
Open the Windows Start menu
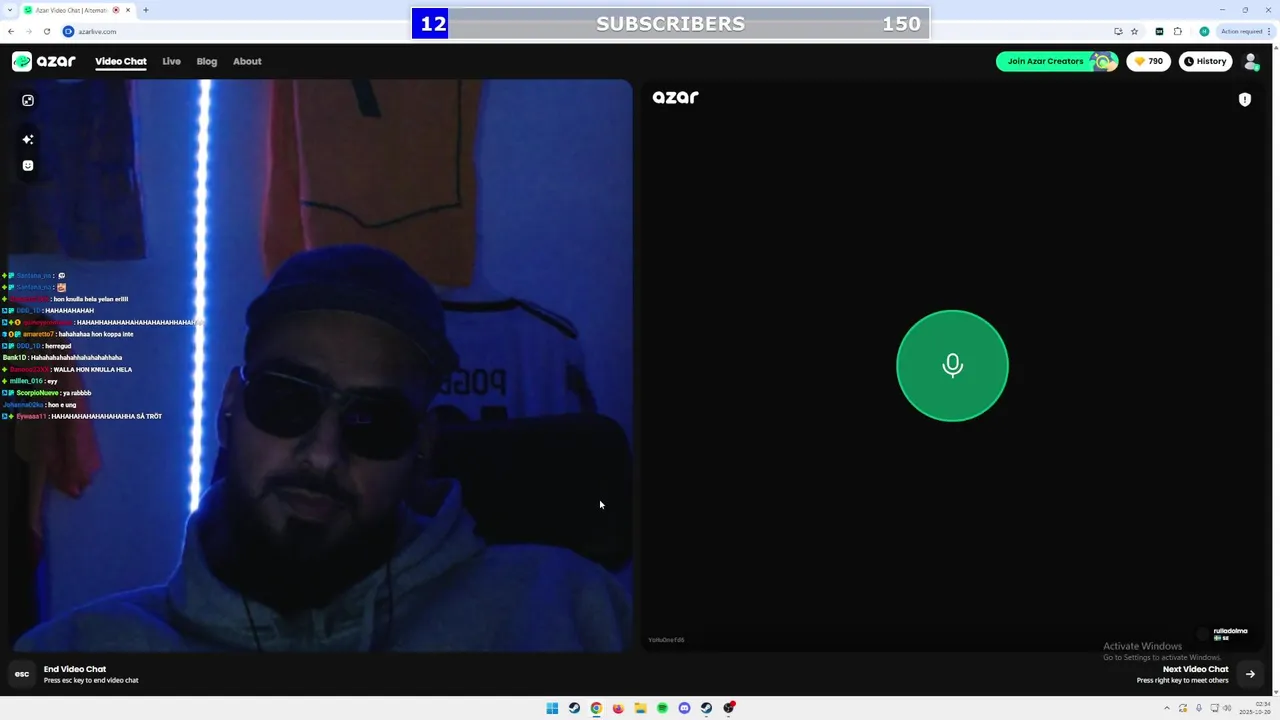coord(552,708)
